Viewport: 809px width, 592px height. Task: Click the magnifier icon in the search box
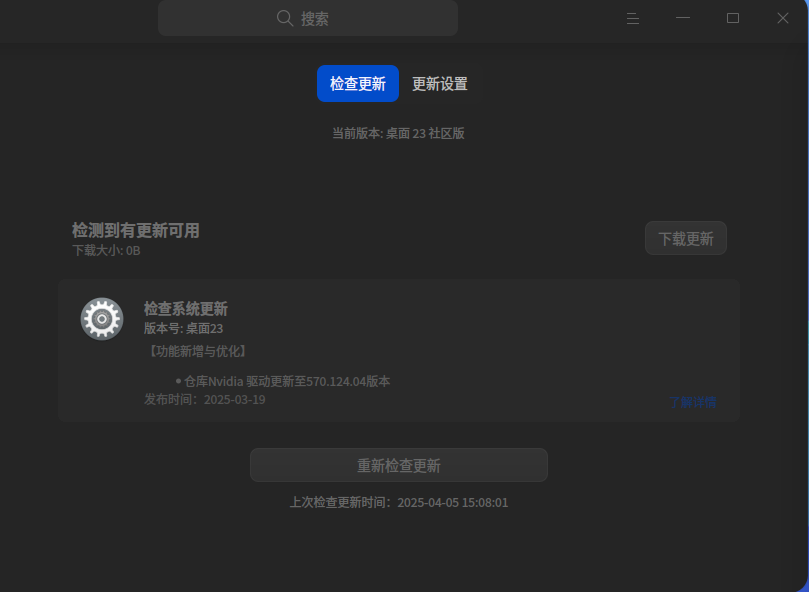[x=285, y=18]
